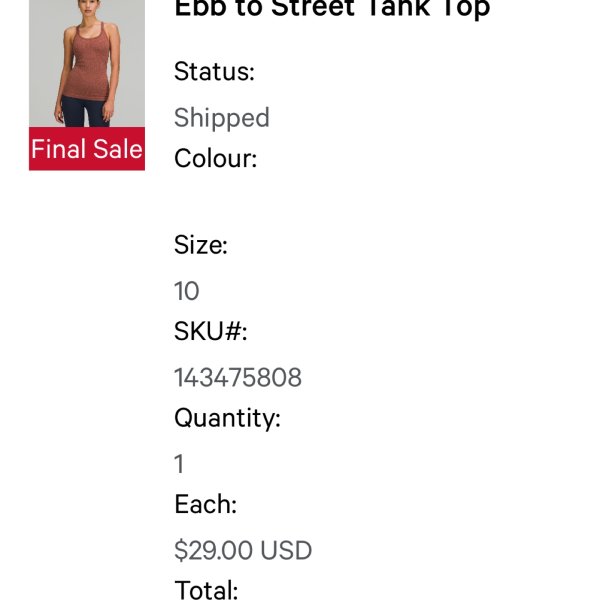This screenshot has width=600, height=600.
Task: Select the Status: label
Action: 214,72
